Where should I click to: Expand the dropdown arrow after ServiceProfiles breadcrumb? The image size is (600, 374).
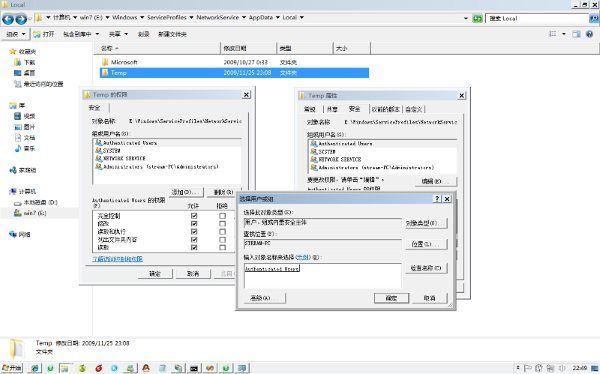[191, 18]
